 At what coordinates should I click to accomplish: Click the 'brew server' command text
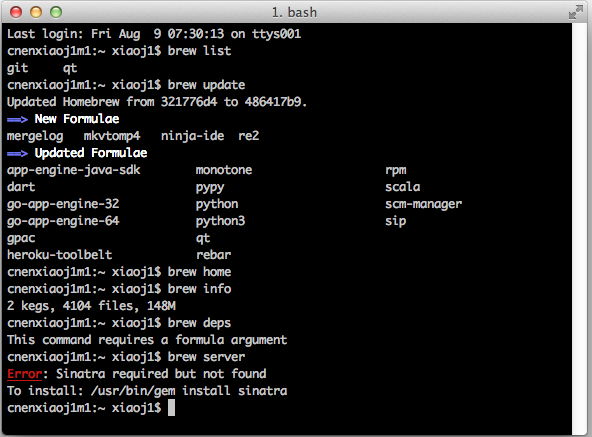206,357
